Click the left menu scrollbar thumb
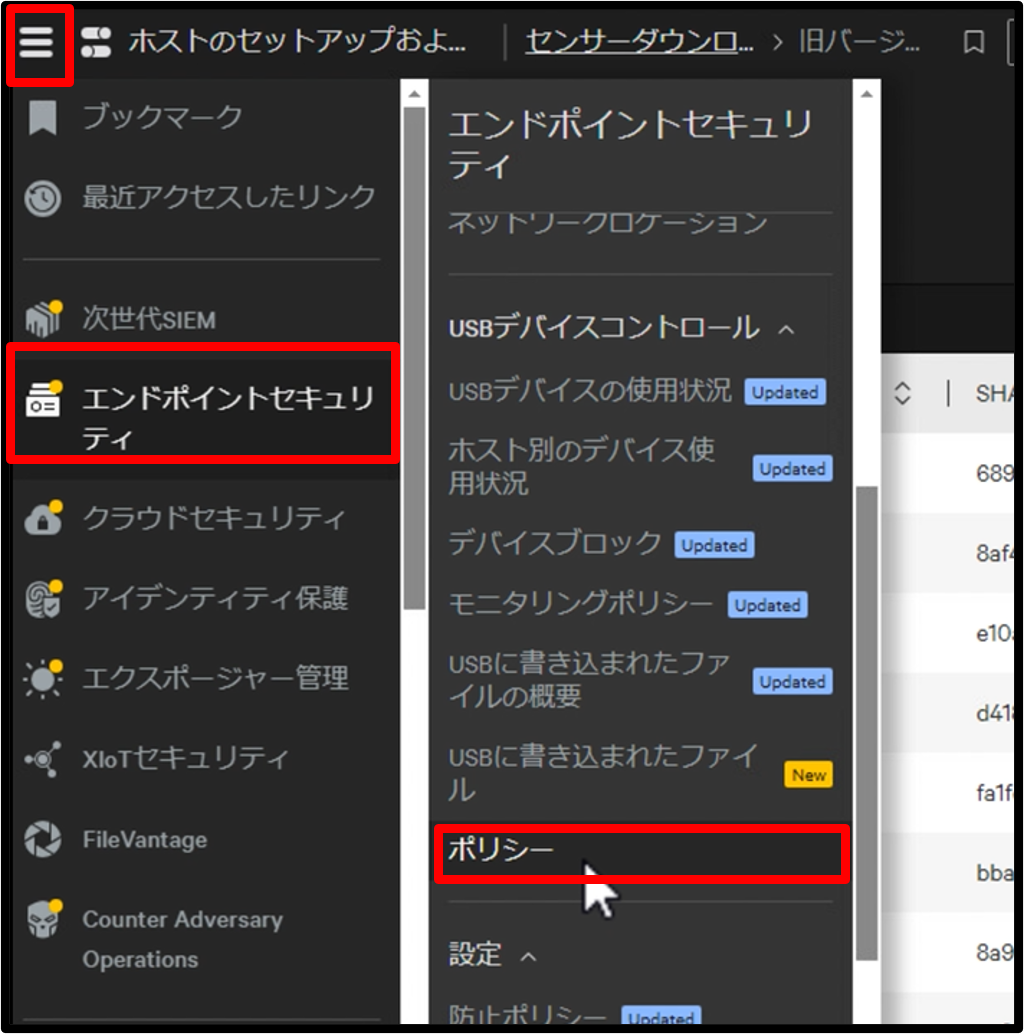Screen dimensions: 1024x1034 coord(414,358)
